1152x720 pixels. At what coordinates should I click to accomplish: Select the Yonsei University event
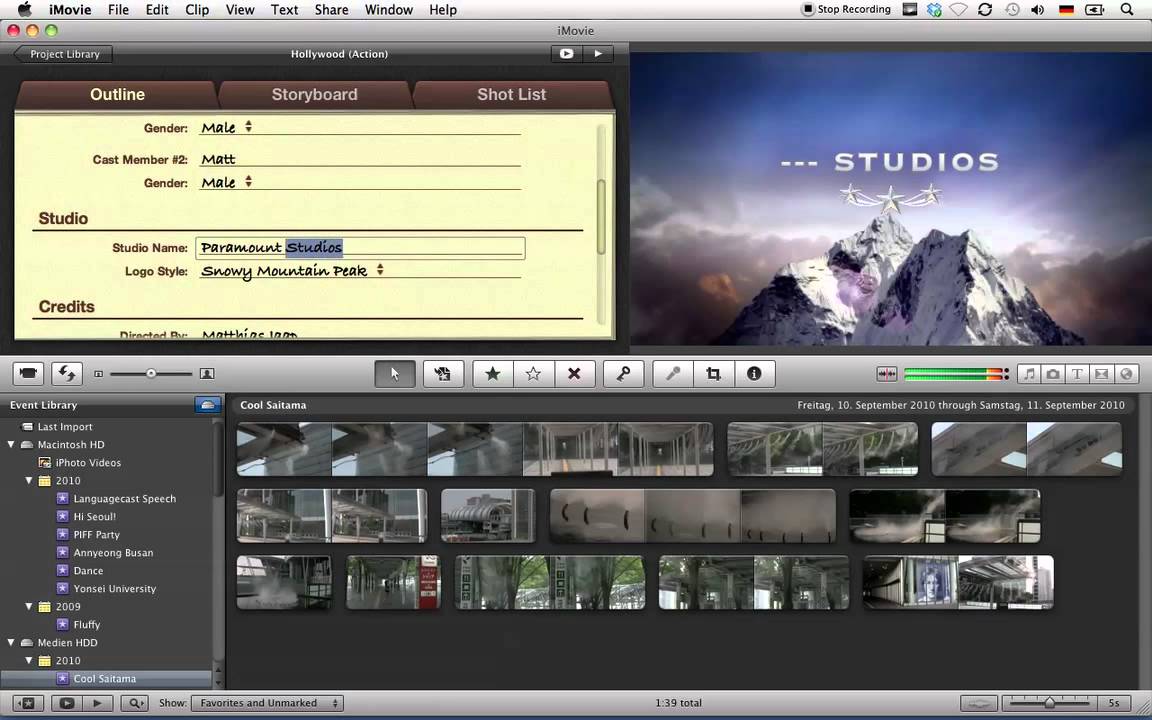pyautogui.click(x=115, y=588)
